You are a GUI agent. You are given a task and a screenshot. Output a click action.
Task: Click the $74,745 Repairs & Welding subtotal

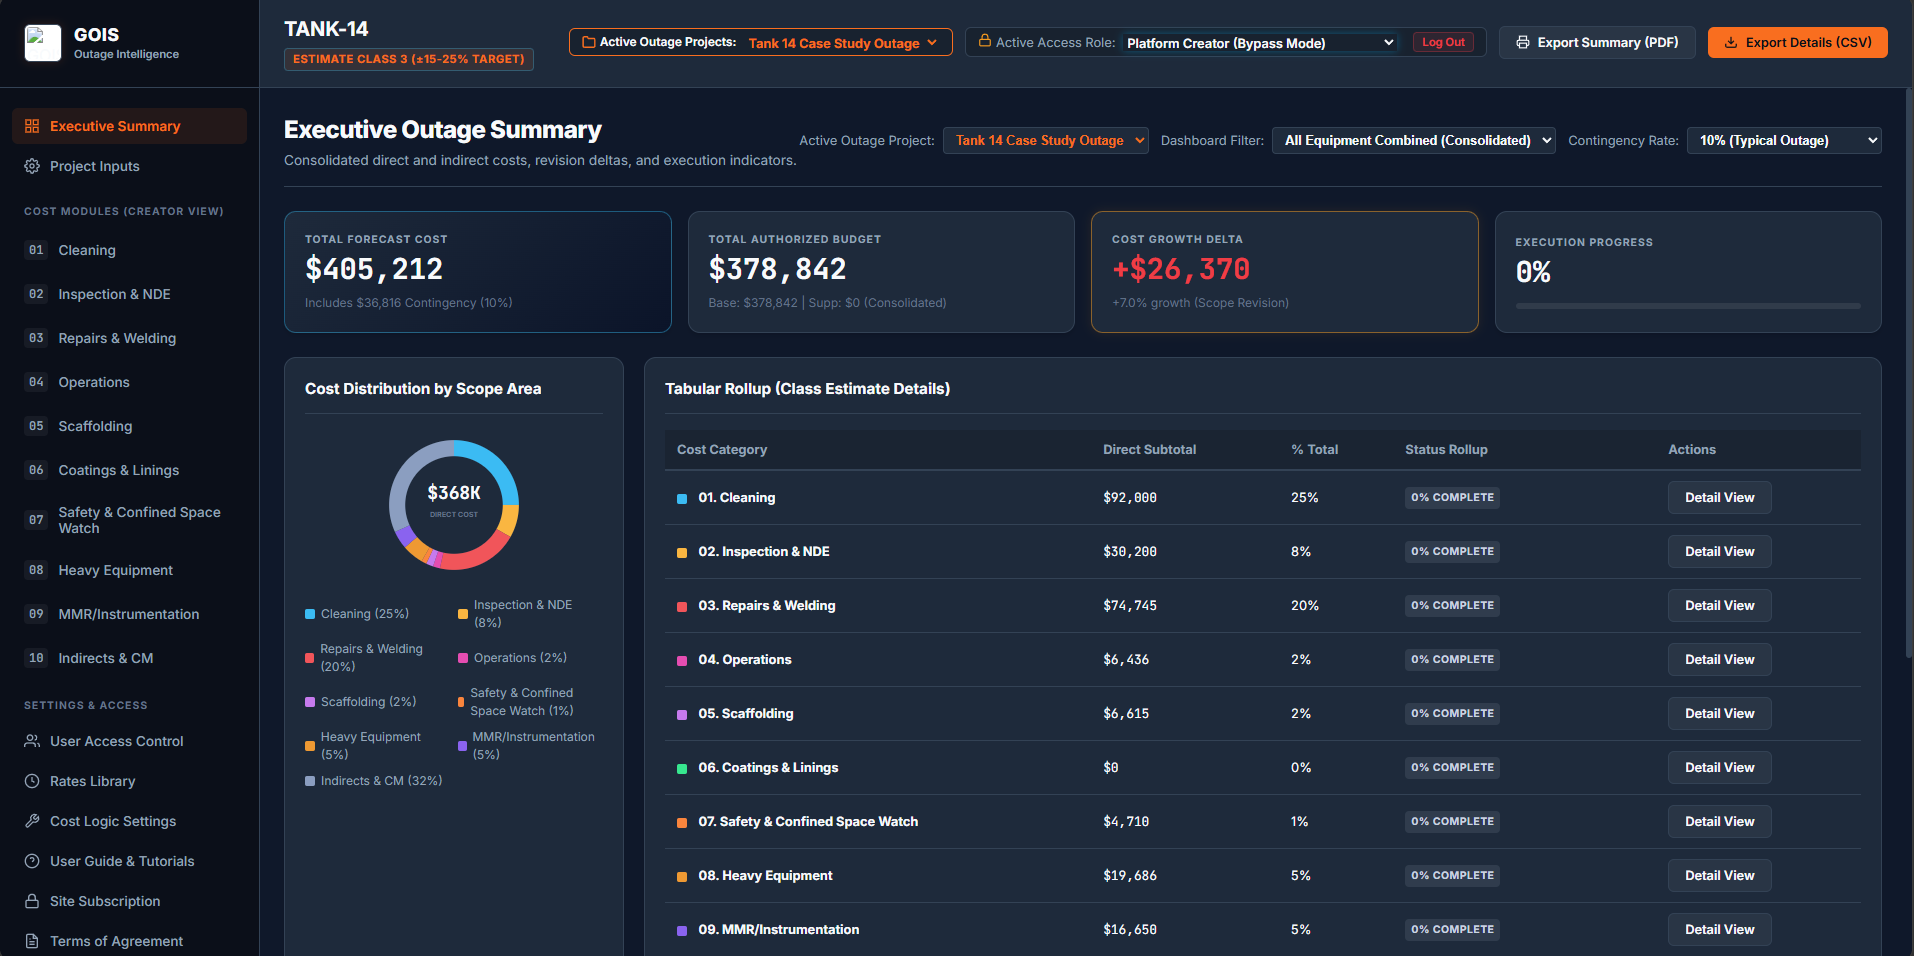tap(1130, 606)
